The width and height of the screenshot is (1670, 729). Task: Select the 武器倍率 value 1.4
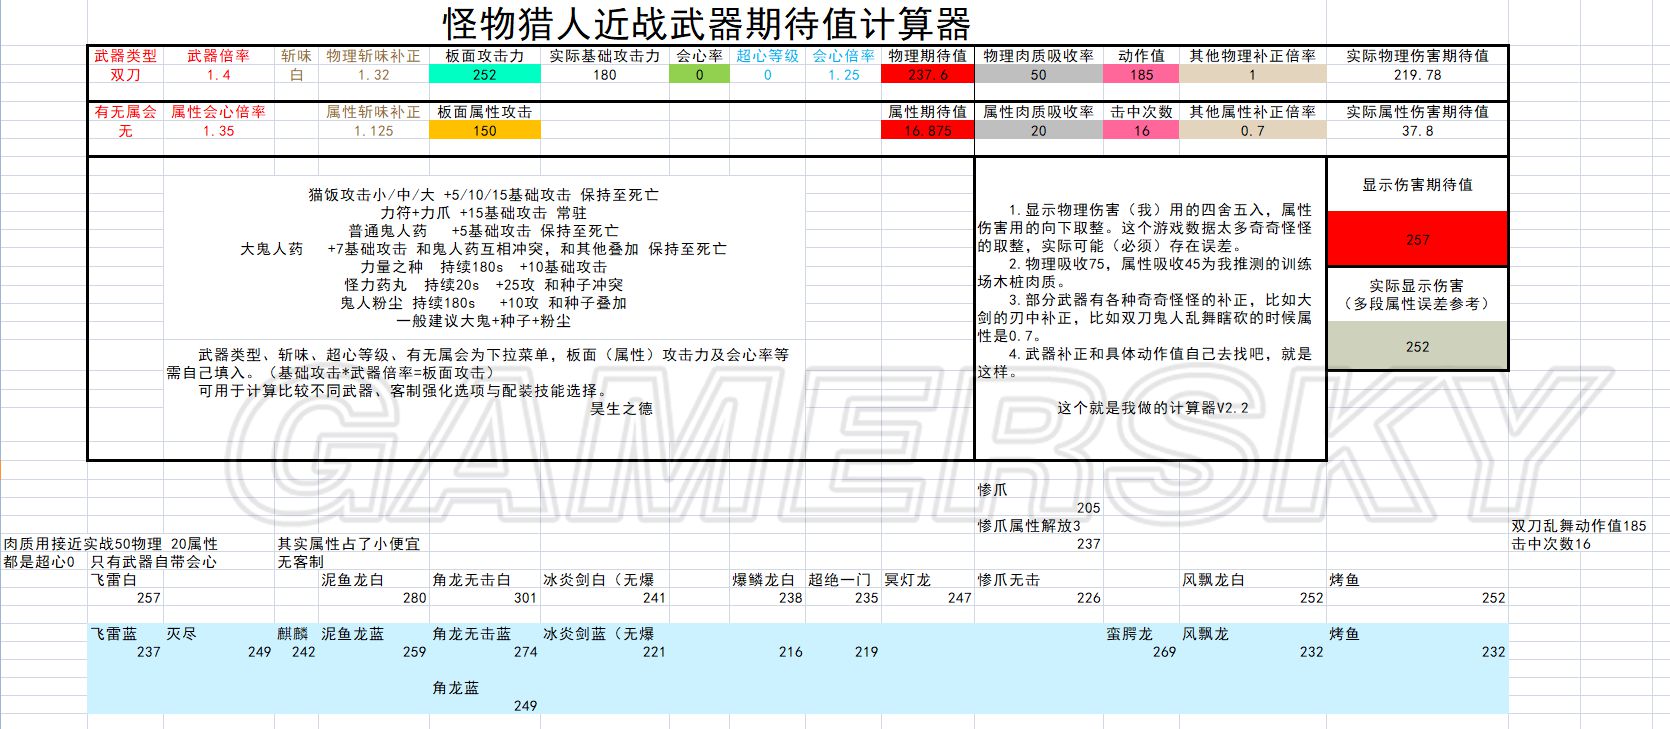point(218,75)
